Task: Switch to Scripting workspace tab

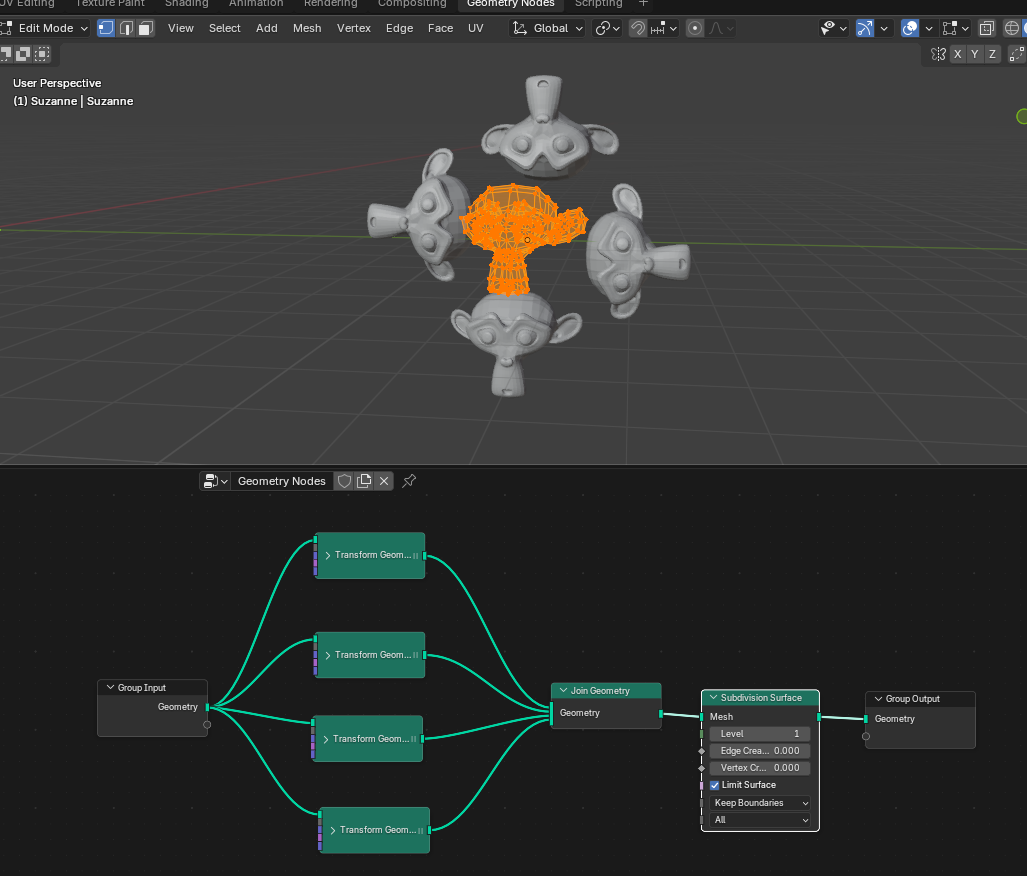Action: 599,4
